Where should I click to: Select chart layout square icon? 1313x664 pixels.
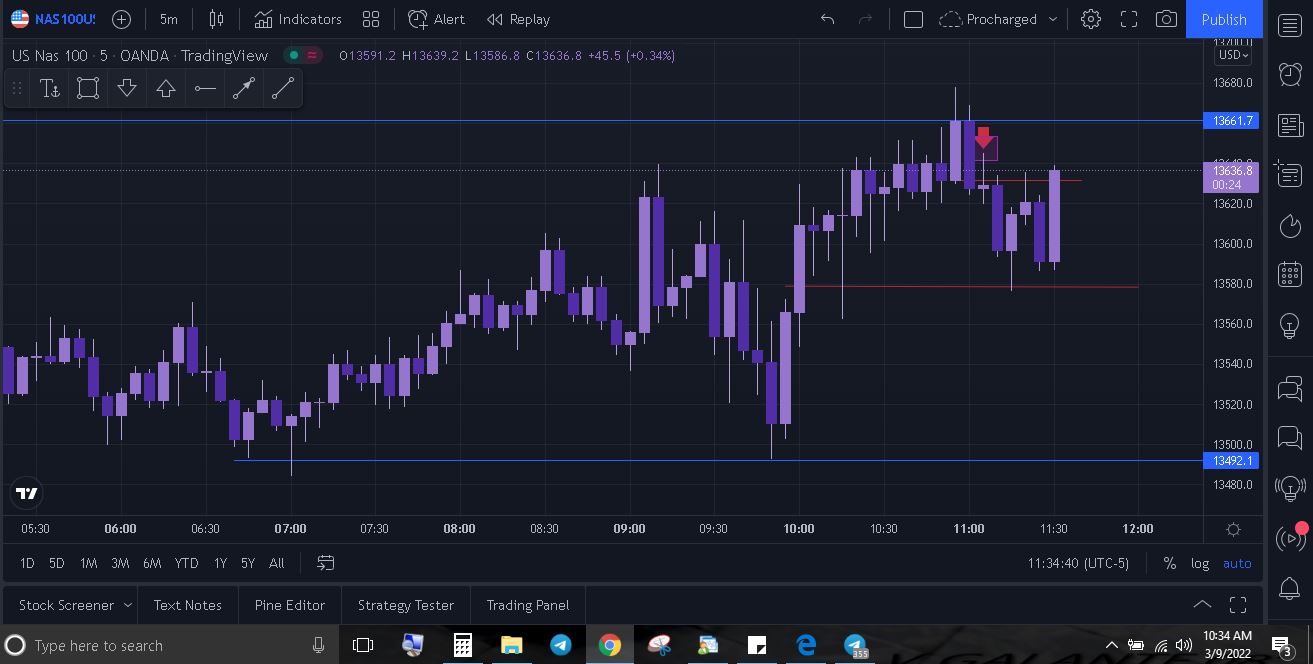point(913,19)
